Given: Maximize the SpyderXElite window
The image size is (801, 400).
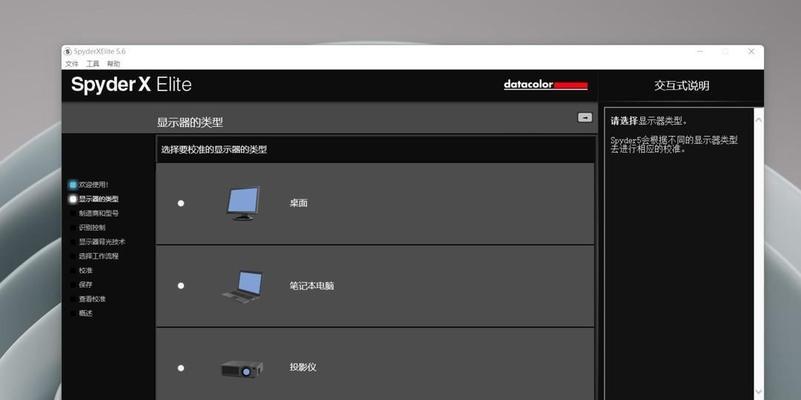Looking at the screenshot, I should click(x=725, y=52).
